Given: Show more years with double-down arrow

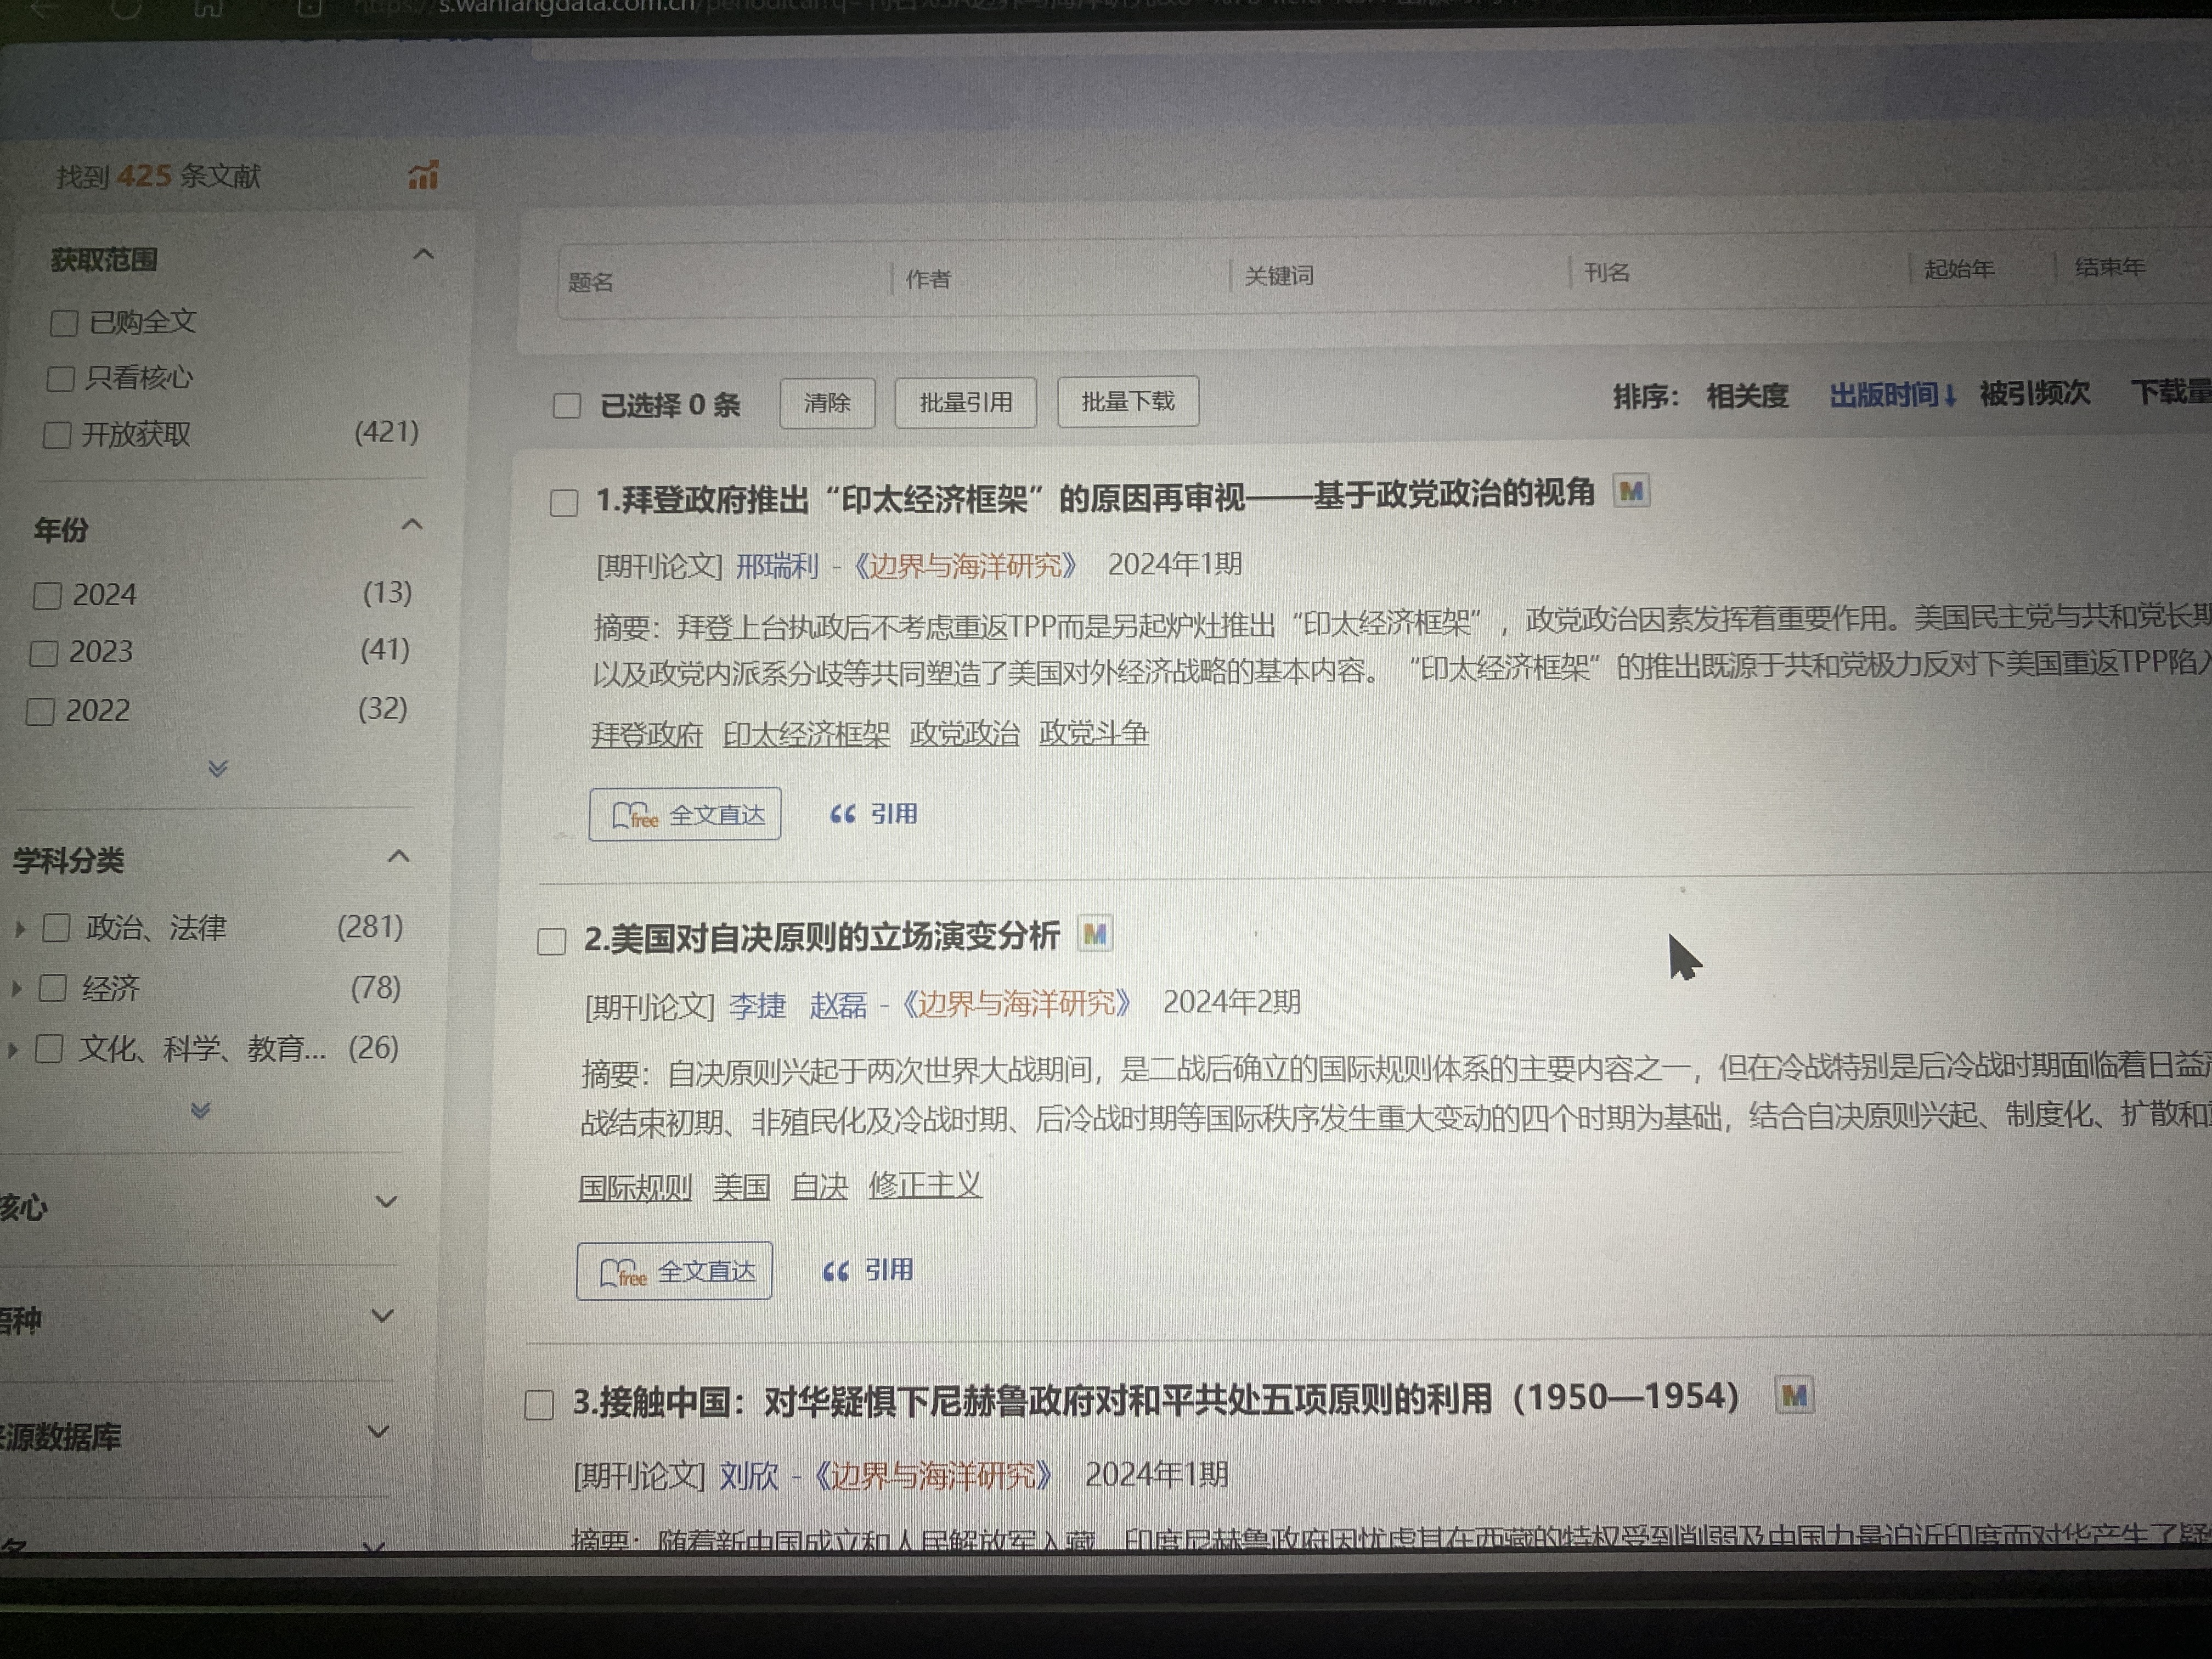Looking at the screenshot, I should point(218,768).
